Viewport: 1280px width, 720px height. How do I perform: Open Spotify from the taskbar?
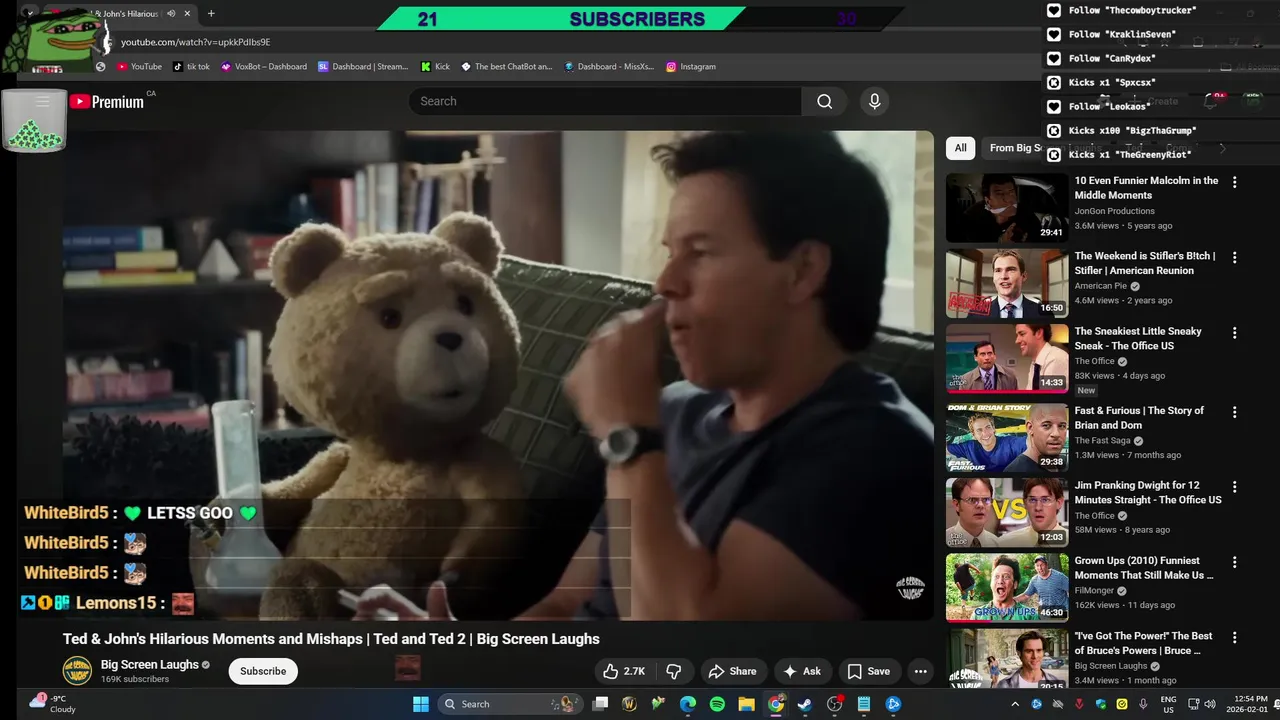(717, 704)
